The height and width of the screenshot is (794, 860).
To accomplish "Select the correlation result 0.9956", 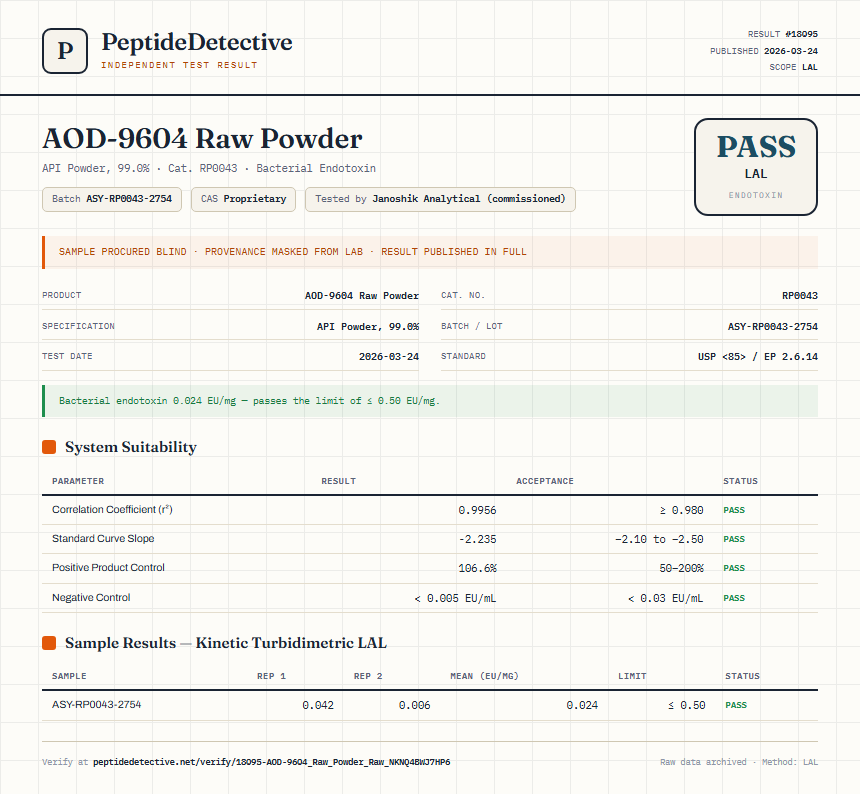I will [x=477, y=511].
